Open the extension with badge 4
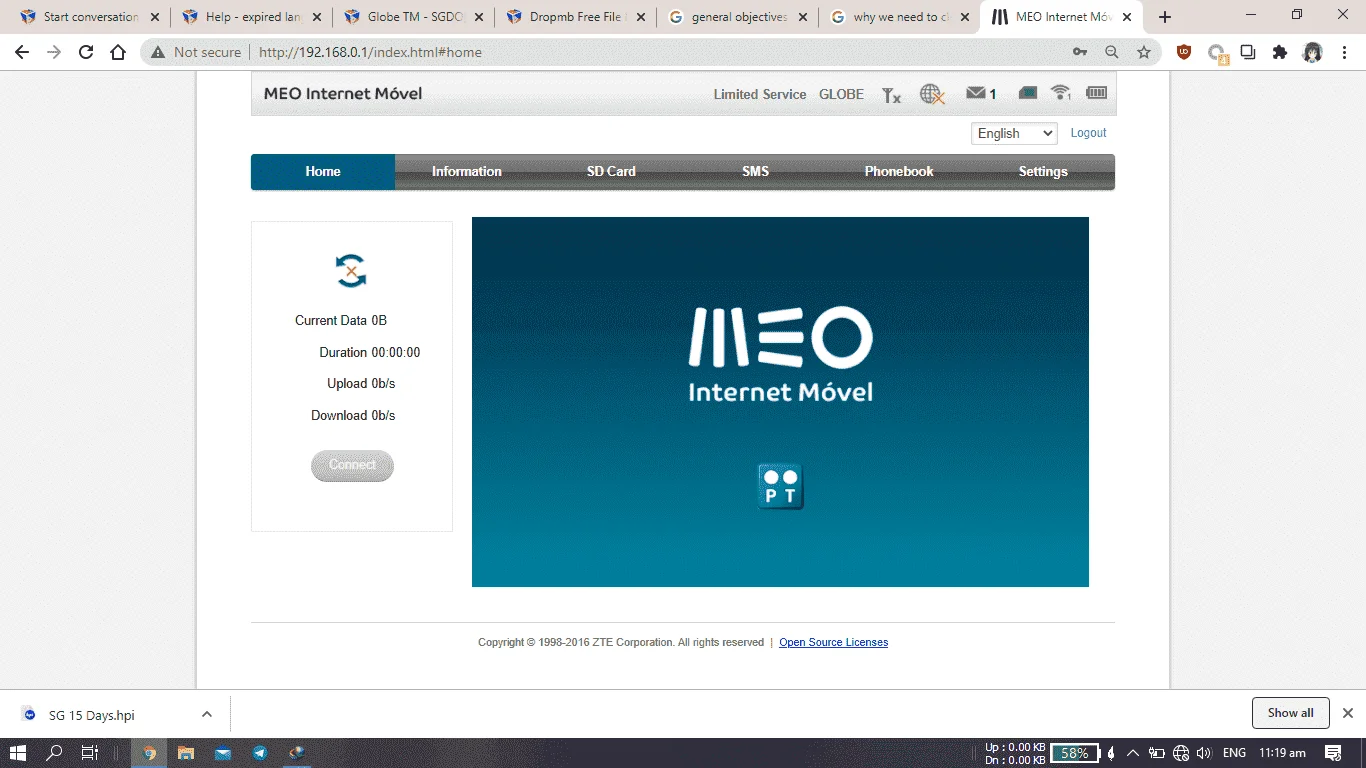Image resolution: width=1366 pixels, height=768 pixels. click(x=1217, y=53)
